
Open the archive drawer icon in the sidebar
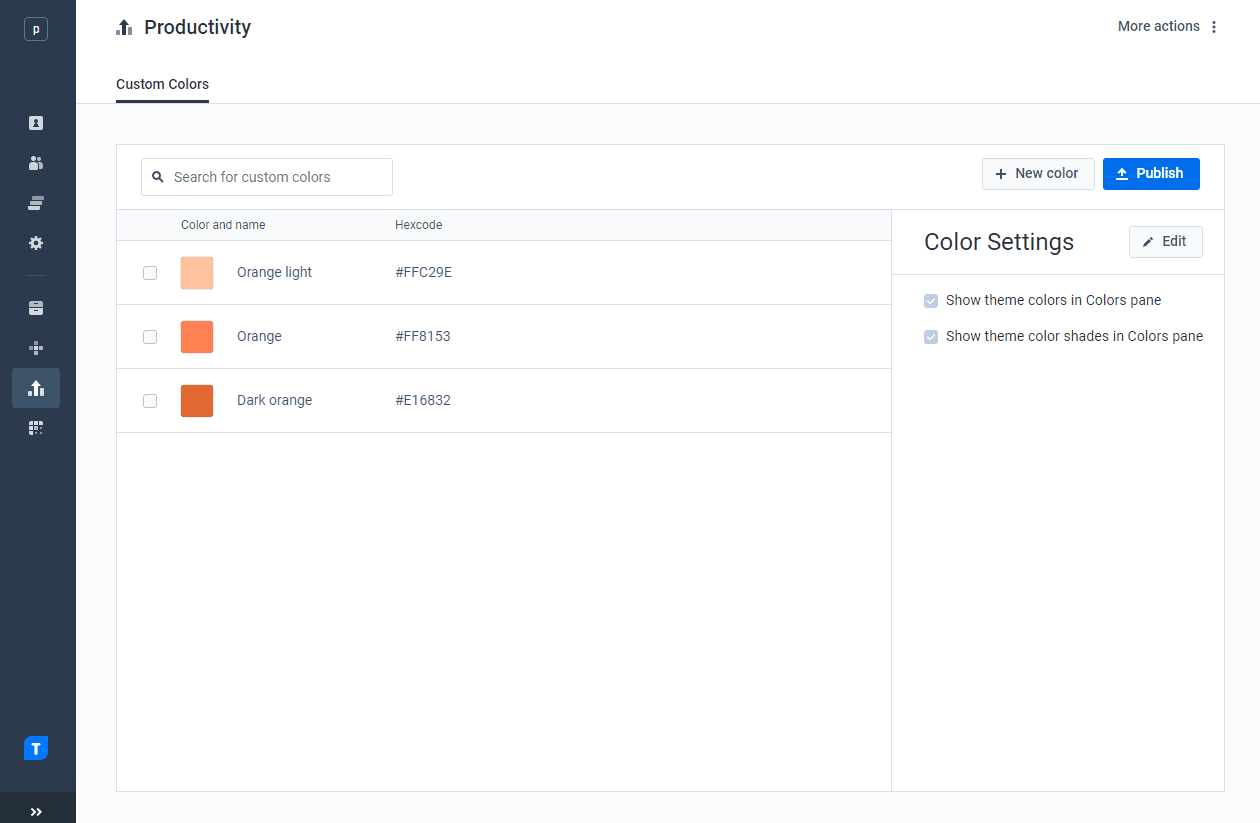pos(36,308)
